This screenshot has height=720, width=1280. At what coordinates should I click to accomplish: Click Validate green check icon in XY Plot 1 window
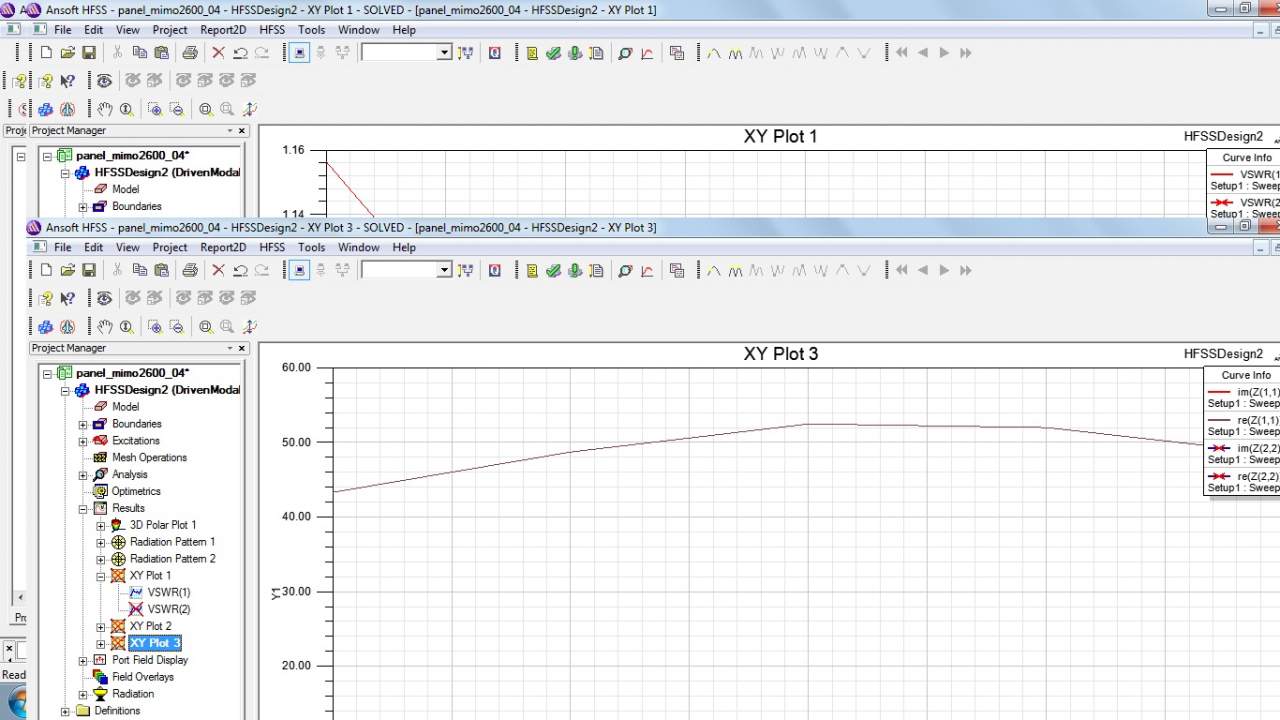553,52
